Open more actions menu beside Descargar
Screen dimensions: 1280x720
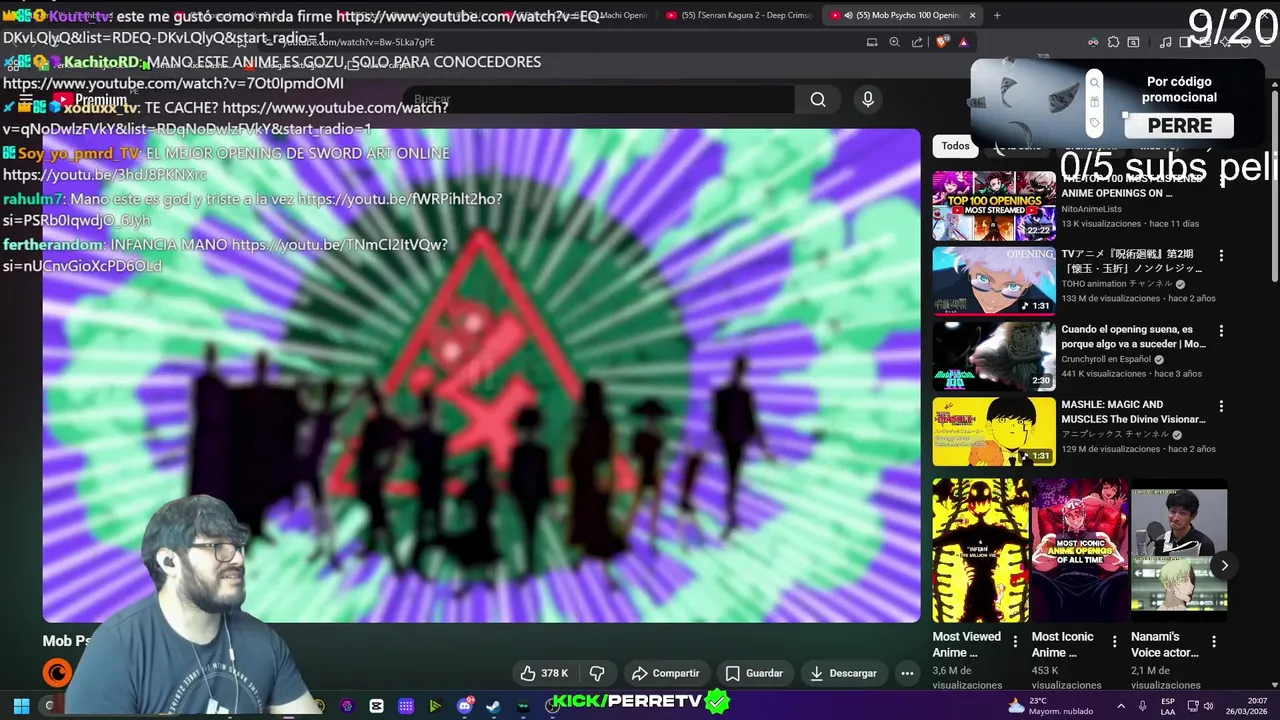click(x=907, y=673)
